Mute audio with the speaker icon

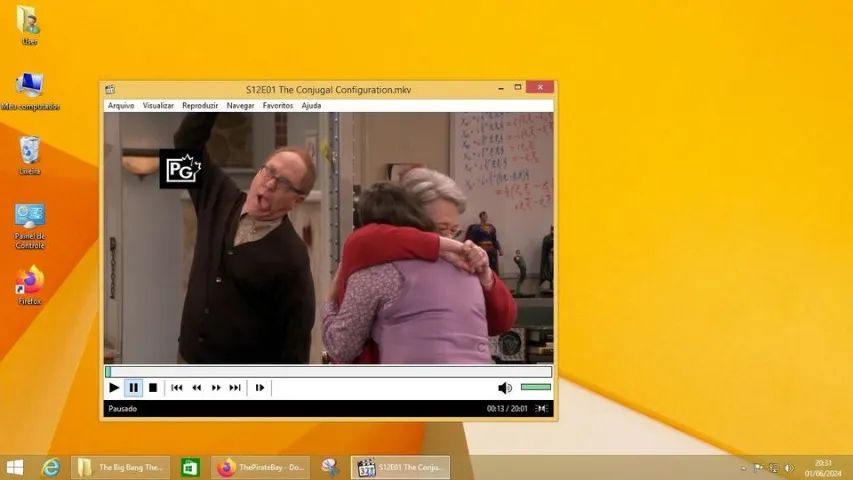click(x=504, y=387)
